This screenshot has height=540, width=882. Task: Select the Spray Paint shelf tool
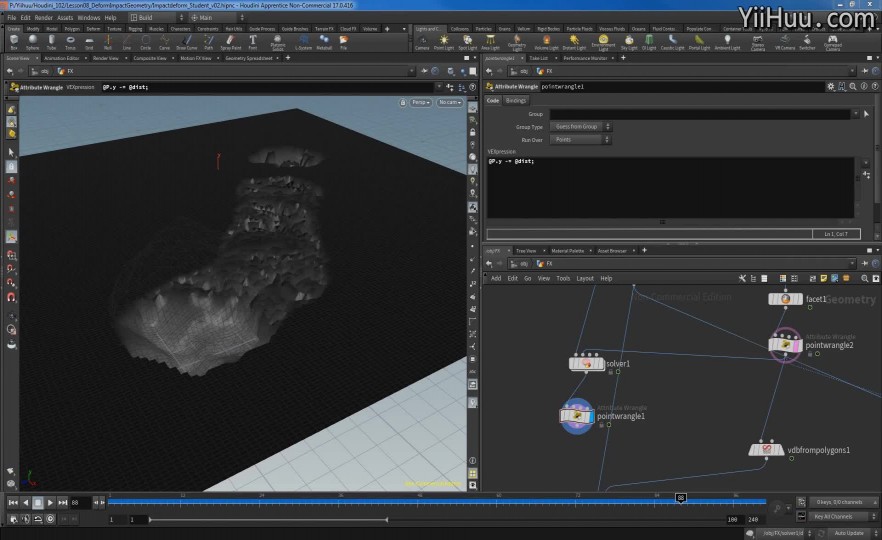(231, 42)
